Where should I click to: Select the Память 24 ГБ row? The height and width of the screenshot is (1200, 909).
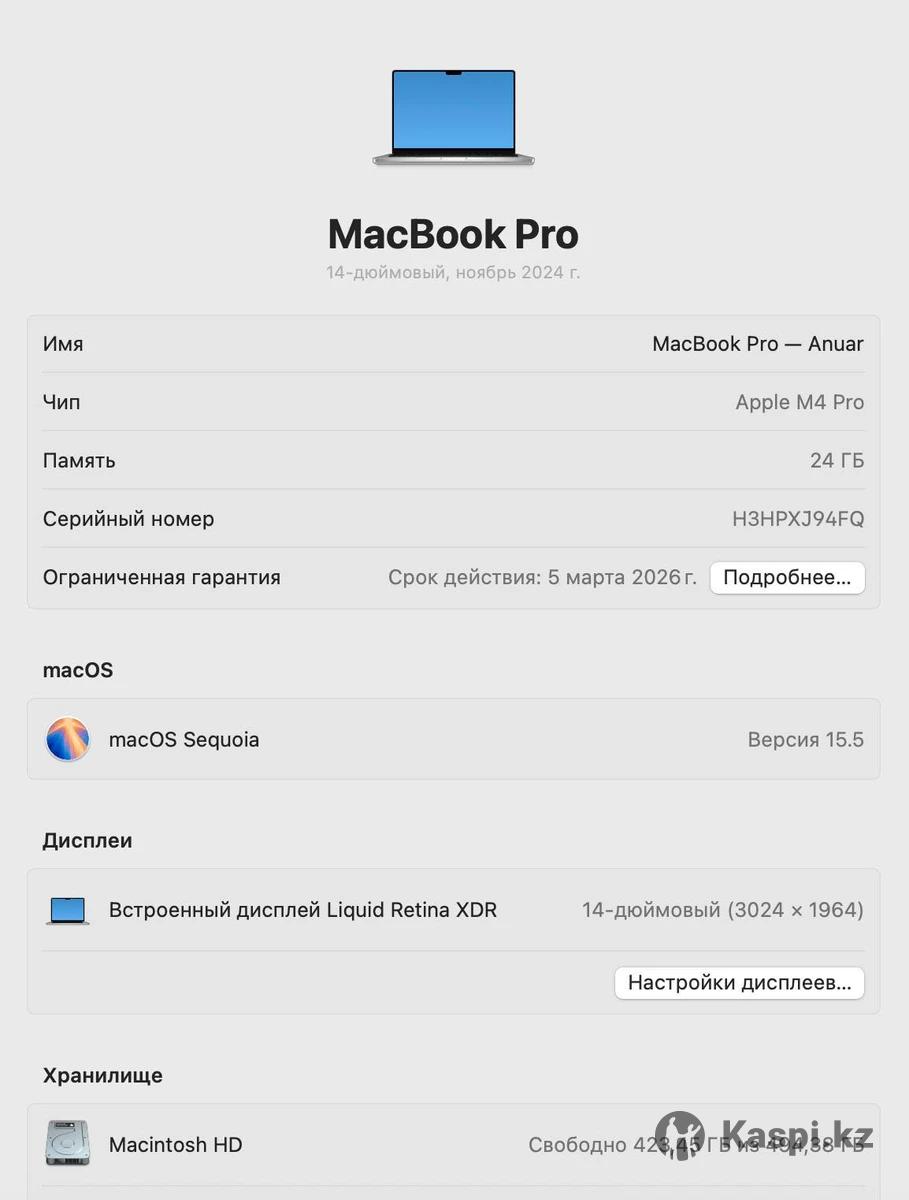pyautogui.click(x=453, y=460)
